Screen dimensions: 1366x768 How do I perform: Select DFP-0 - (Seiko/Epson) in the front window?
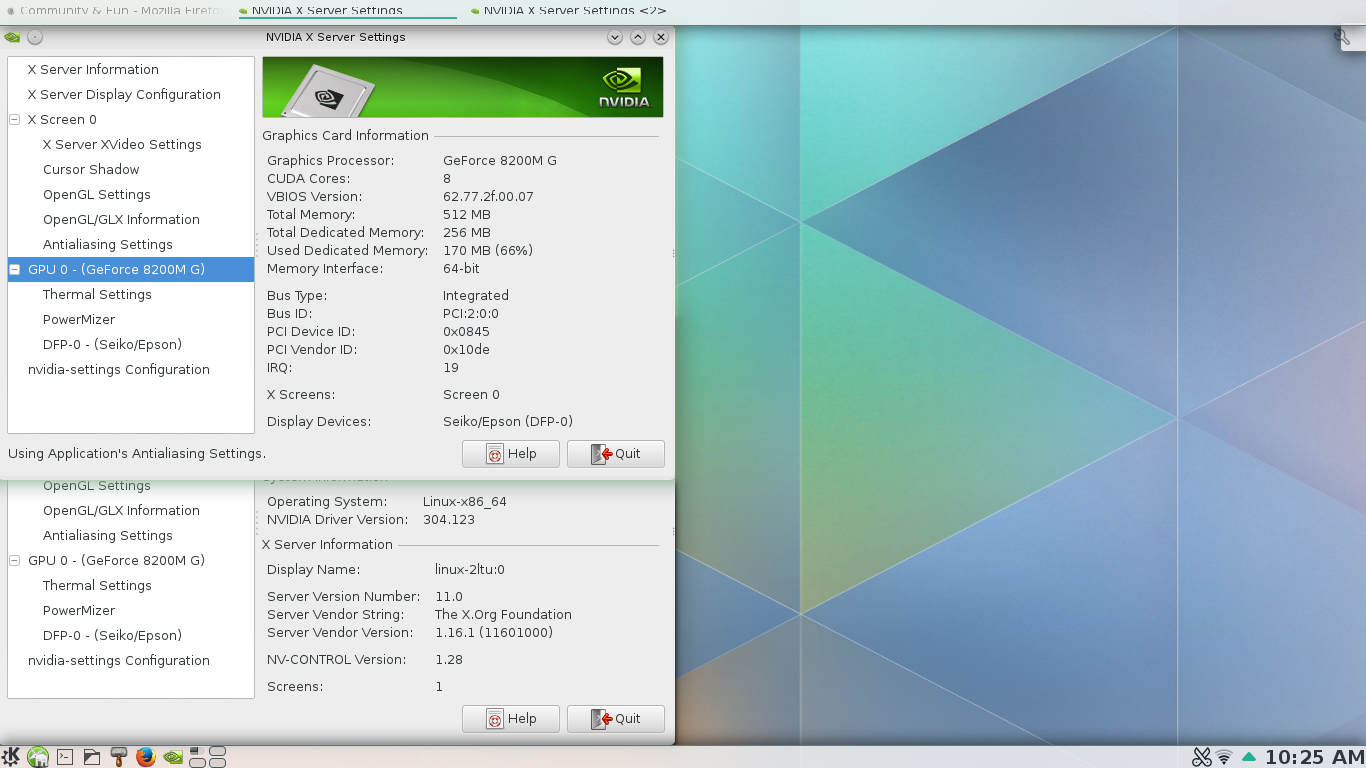(112, 344)
